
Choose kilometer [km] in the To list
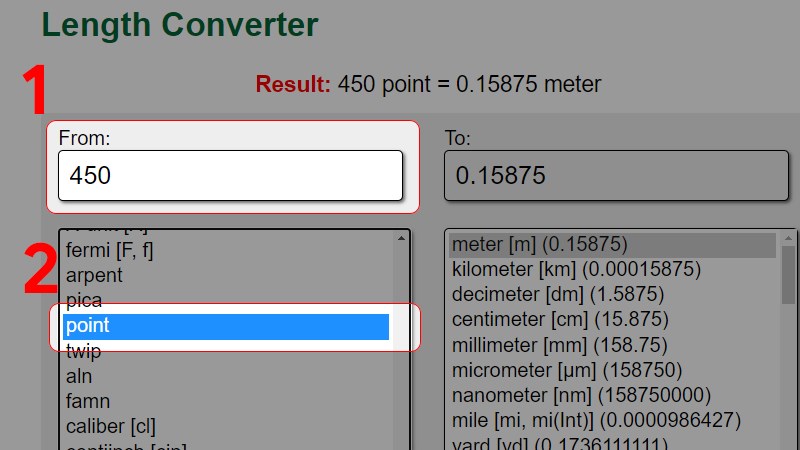pyautogui.click(x=612, y=269)
